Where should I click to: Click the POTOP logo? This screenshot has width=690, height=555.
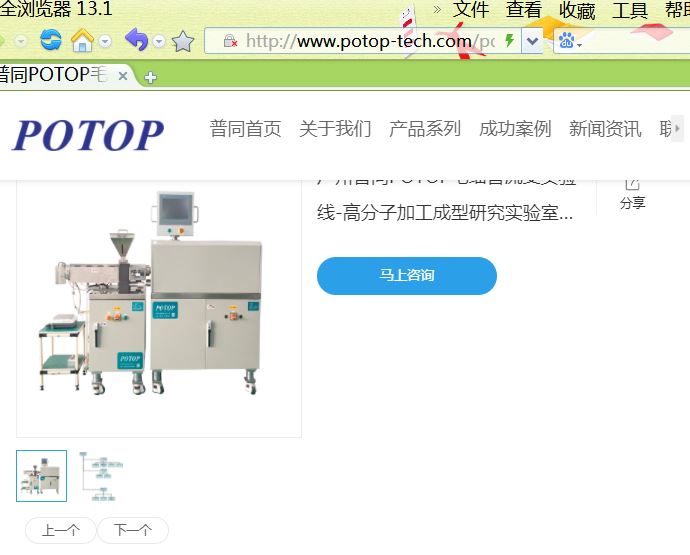[x=88, y=135]
